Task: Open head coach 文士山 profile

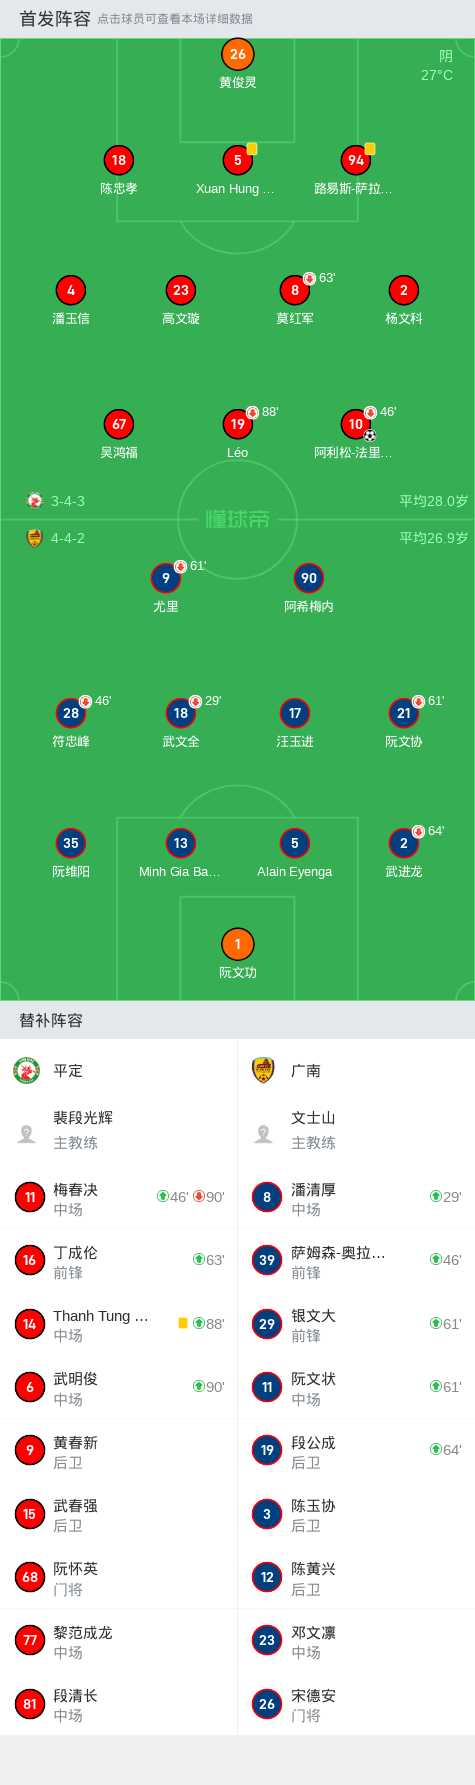Action: pyautogui.click(x=356, y=1130)
